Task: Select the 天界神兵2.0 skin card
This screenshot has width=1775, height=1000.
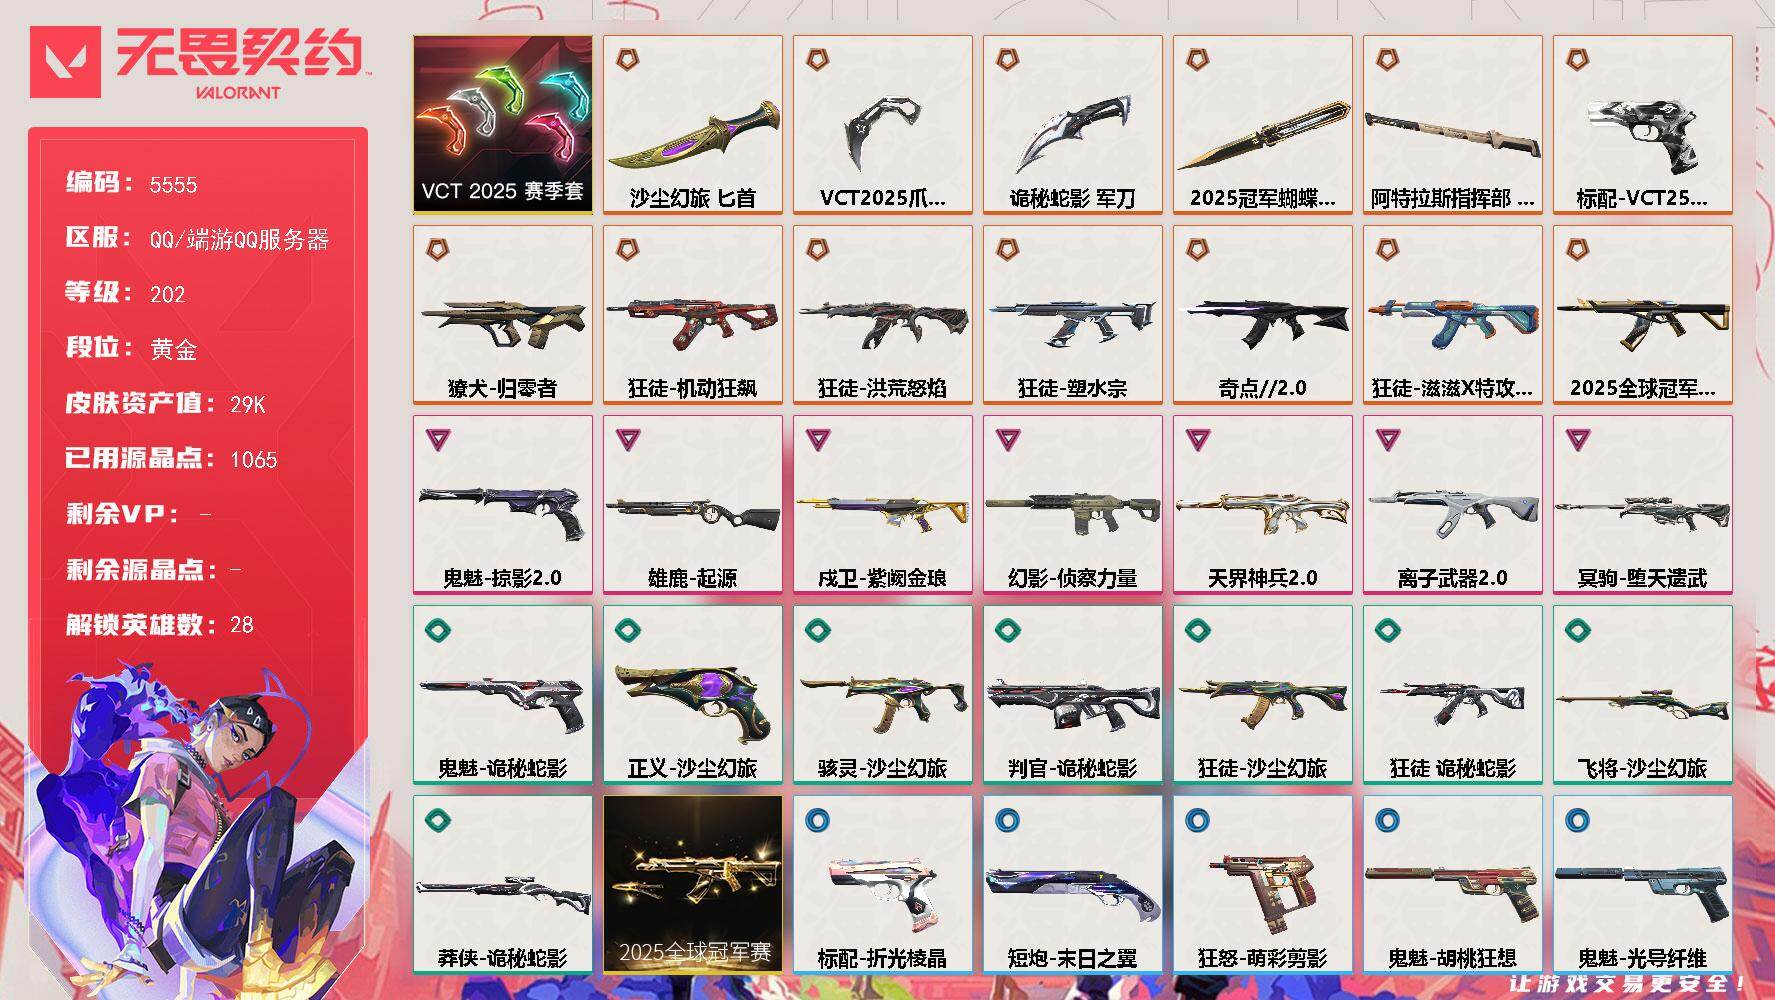Action: click(x=1263, y=504)
